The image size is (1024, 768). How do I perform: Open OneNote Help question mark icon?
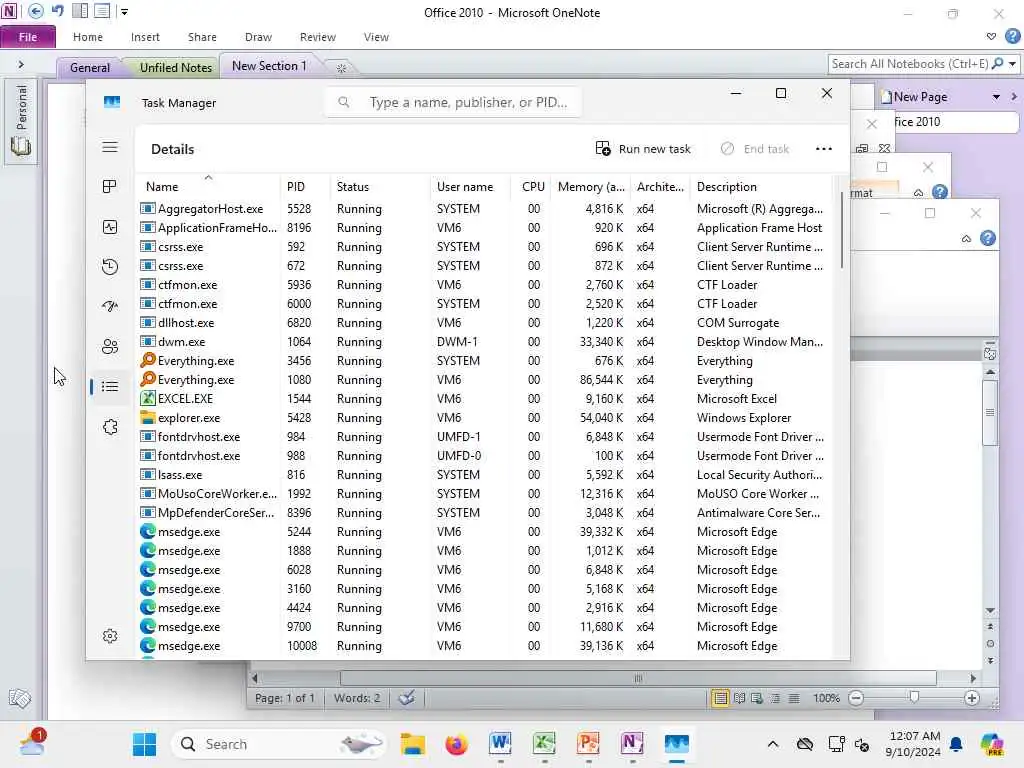point(1012,37)
